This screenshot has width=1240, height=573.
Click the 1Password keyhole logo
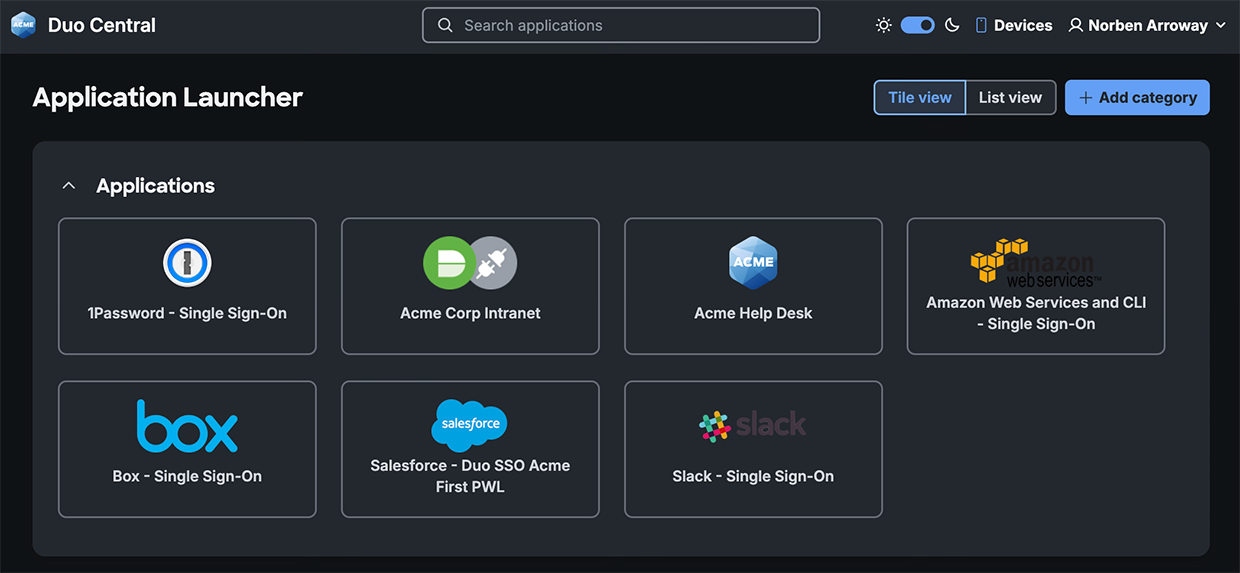click(187, 263)
